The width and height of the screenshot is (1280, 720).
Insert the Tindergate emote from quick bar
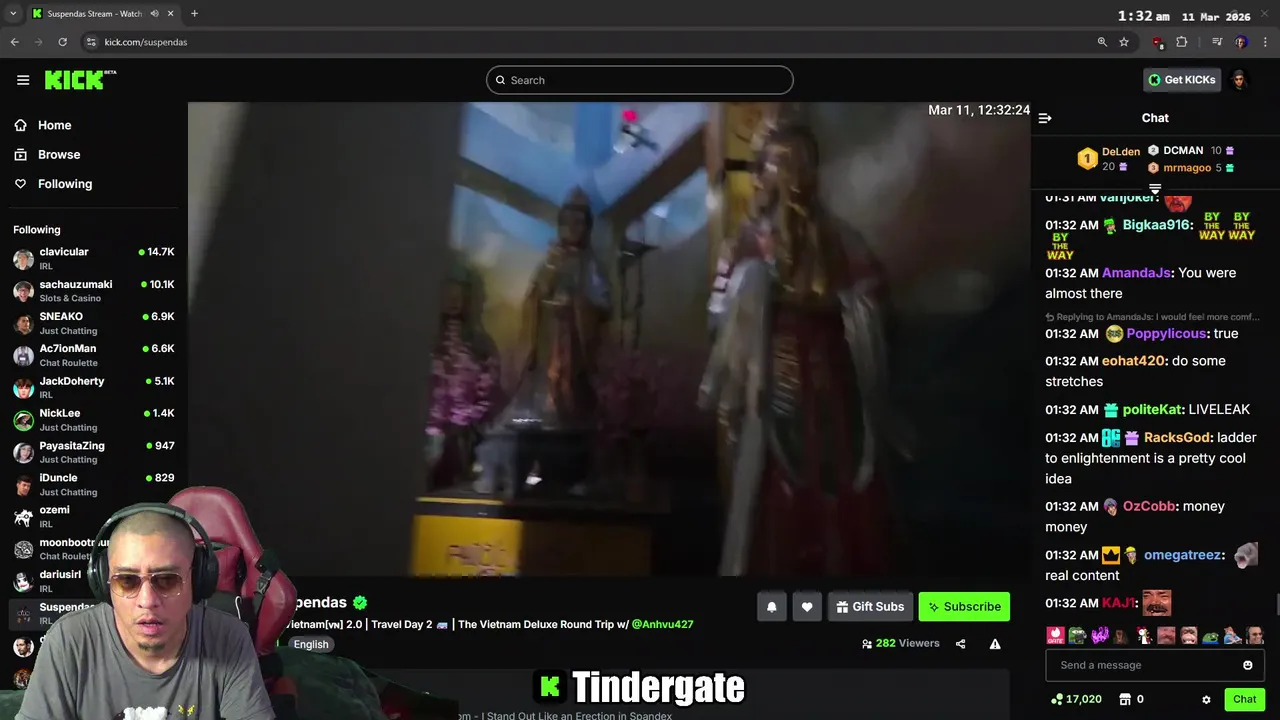click(x=1055, y=635)
